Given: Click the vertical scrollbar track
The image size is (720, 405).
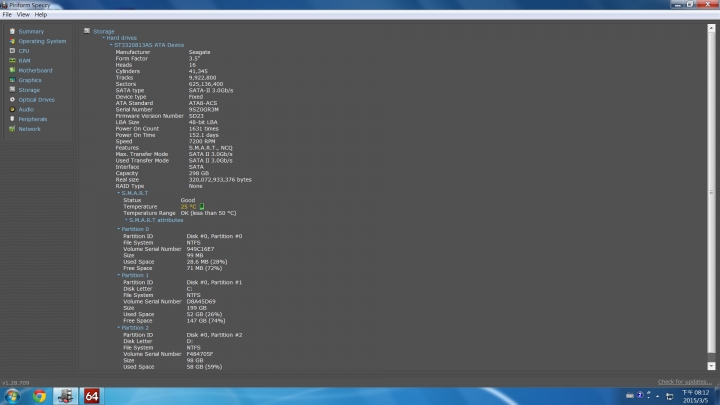Looking at the screenshot, I should point(711,197).
